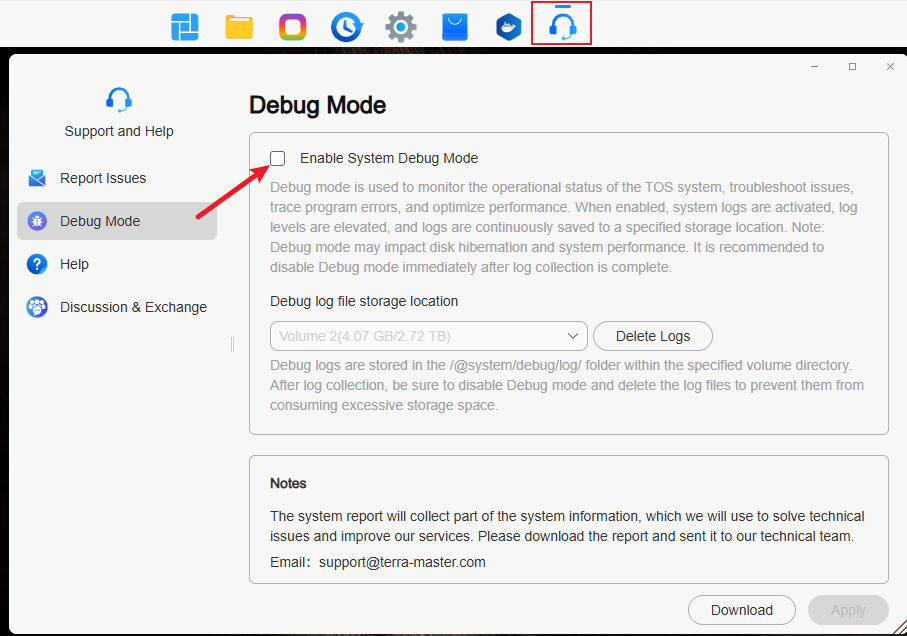Click the Download button
Viewport: 907px width, 636px height.
coord(742,610)
